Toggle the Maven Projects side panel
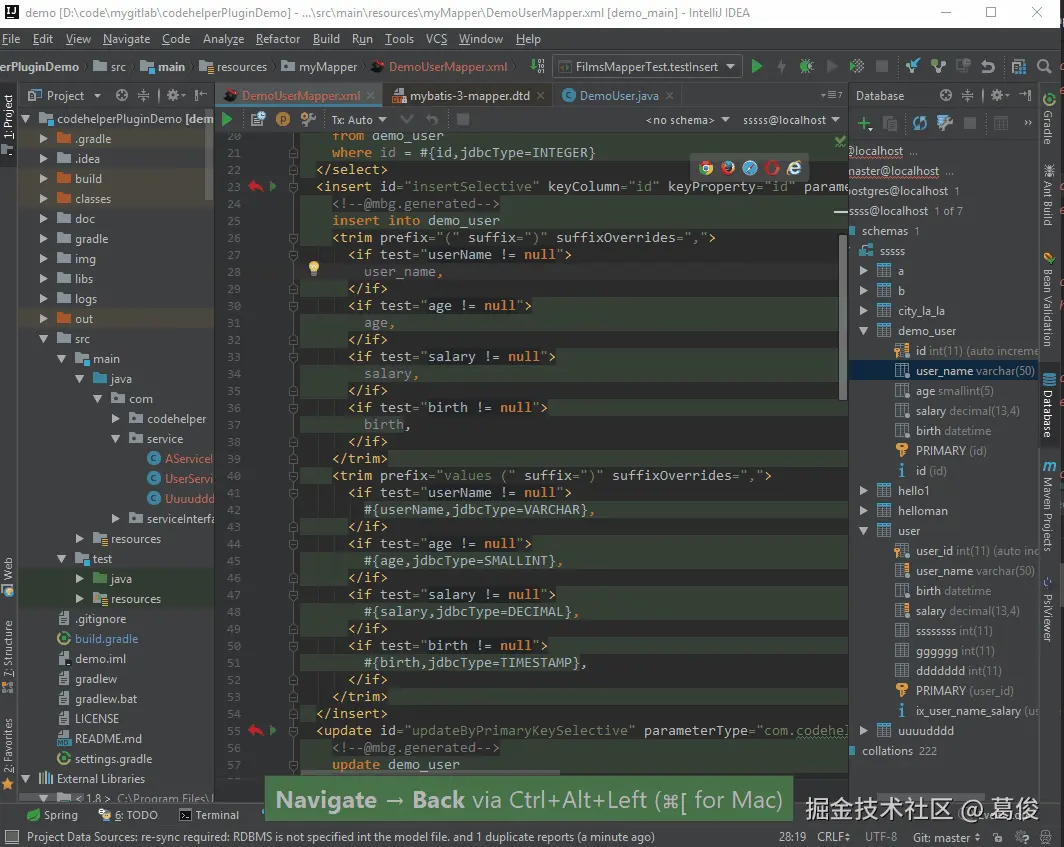The image size is (1064, 847). (x=1048, y=507)
